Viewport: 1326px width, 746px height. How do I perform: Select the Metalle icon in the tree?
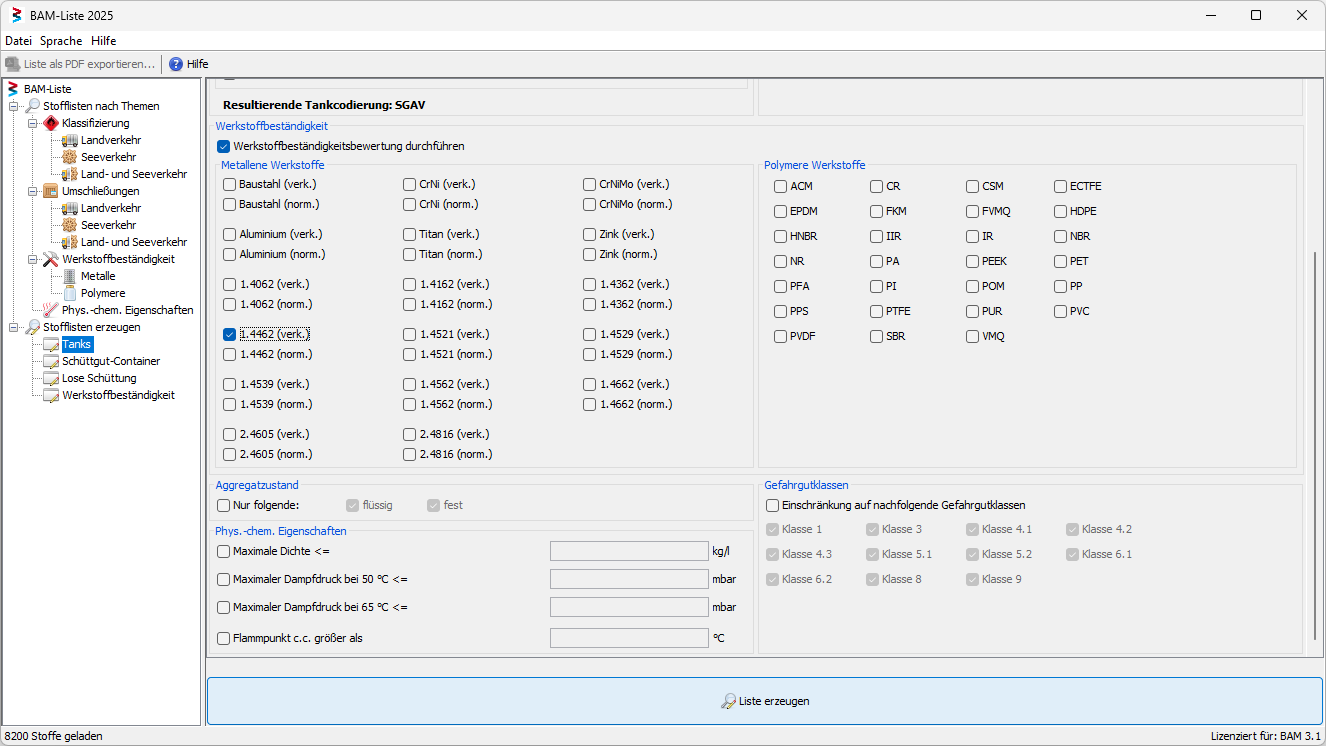[x=70, y=276]
